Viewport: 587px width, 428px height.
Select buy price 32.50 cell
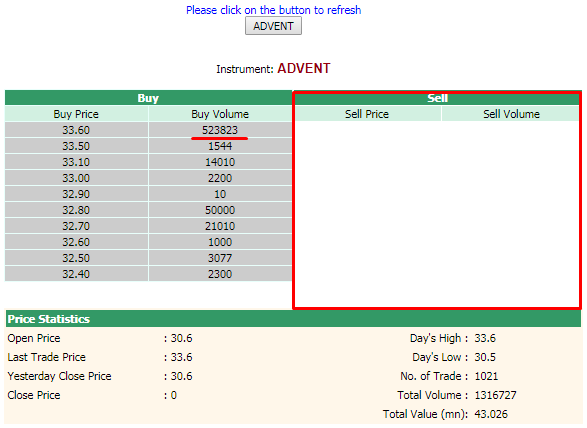click(x=76, y=258)
